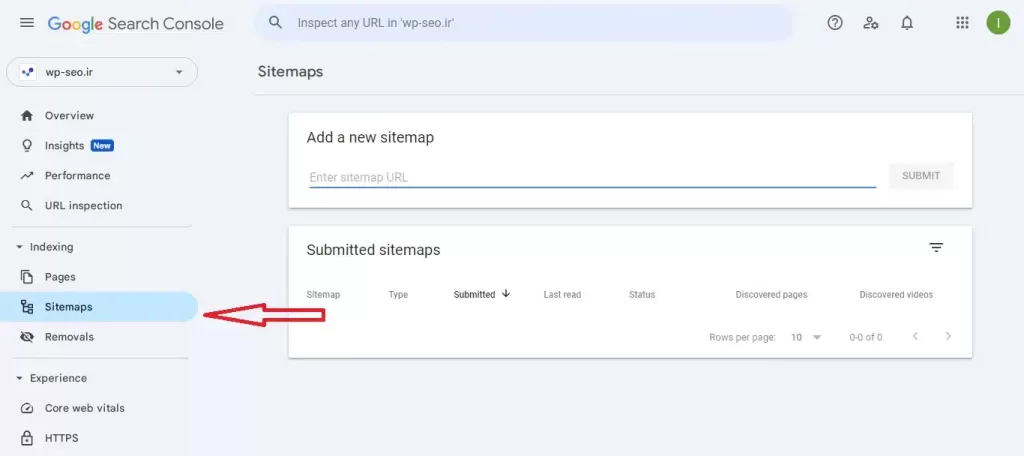
Task: Open the Google apps grid icon
Action: 962,23
